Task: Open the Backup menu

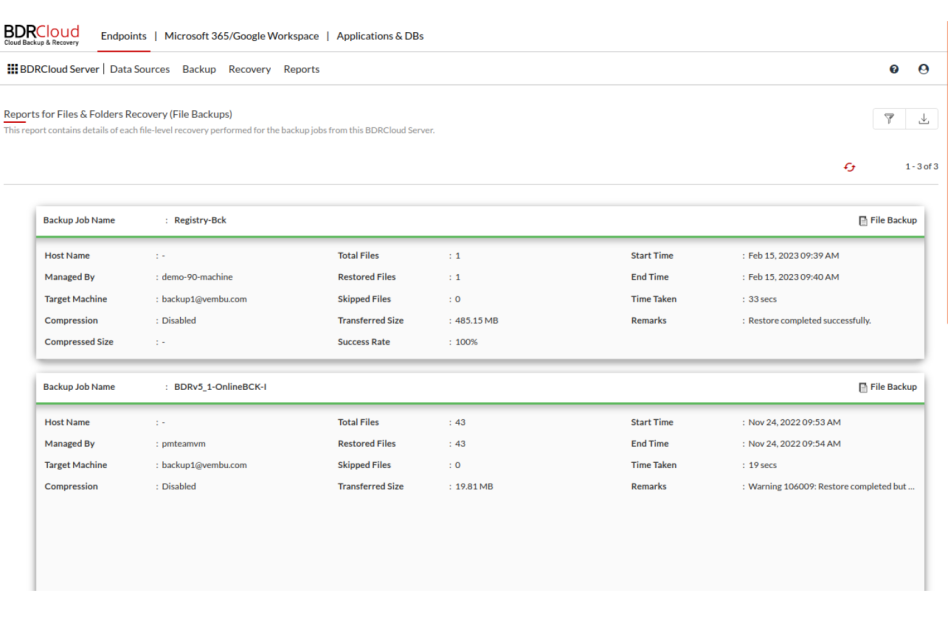Action: tap(199, 69)
